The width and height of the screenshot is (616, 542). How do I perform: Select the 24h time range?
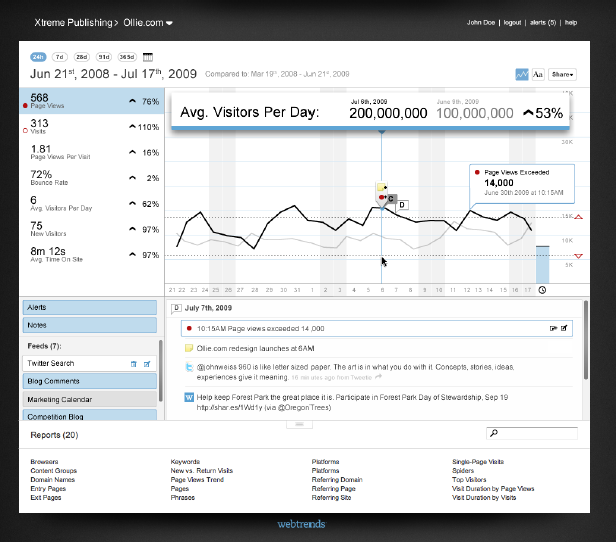(x=38, y=57)
